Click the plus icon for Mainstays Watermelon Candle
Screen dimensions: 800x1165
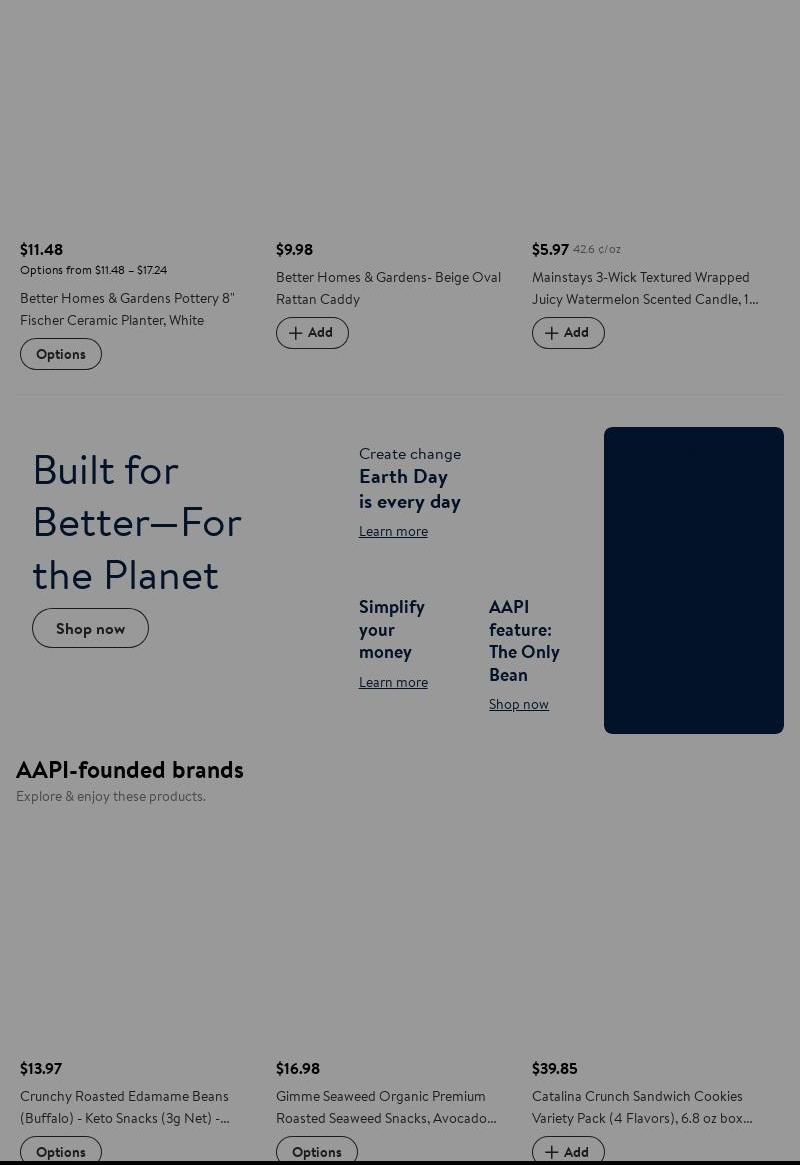[552, 333]
